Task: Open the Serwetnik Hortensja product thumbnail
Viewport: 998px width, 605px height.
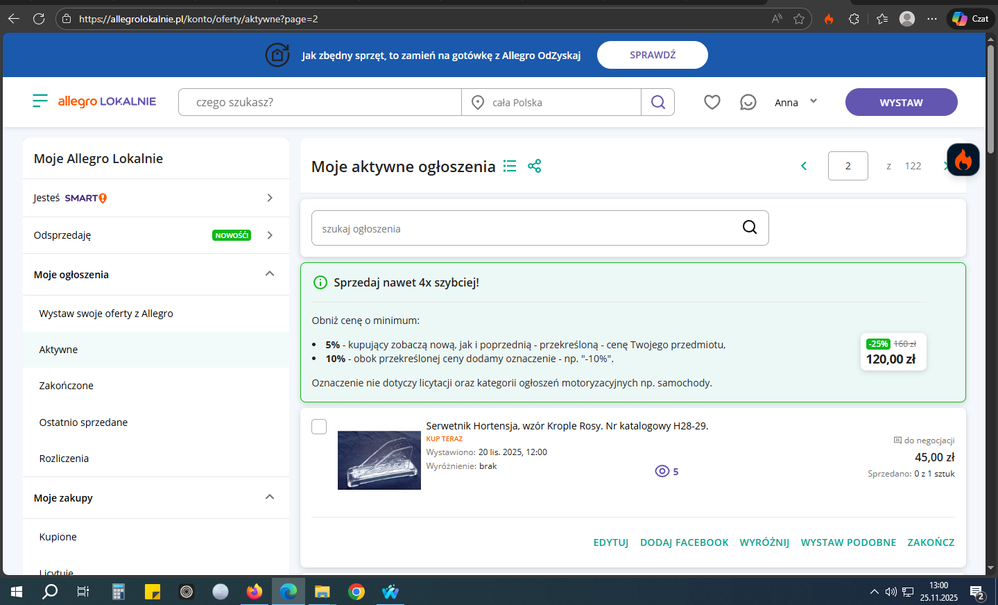Action: [x=379, y=460]
